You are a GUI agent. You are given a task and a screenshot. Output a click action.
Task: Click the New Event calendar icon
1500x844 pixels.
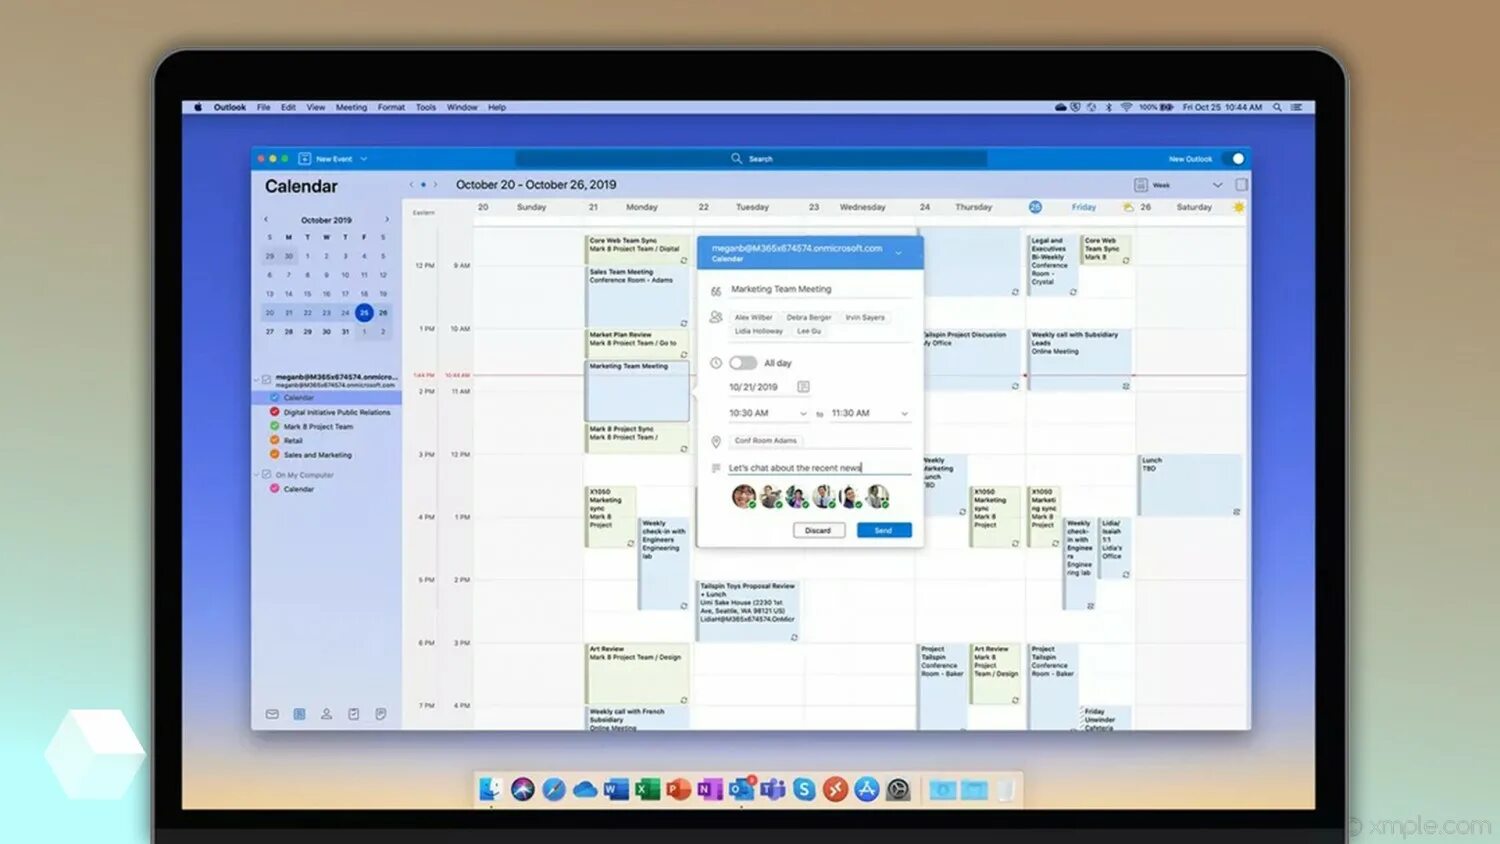tap(304, 159)
